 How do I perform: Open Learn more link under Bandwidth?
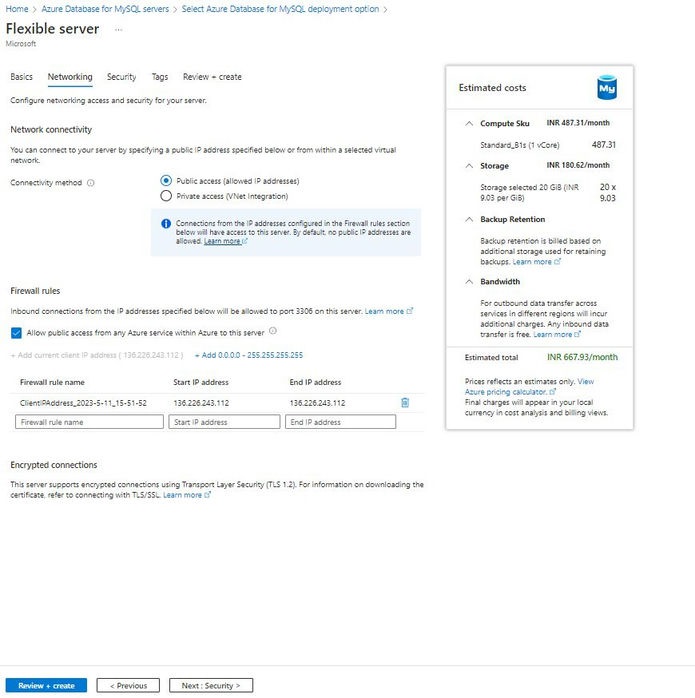557,334
